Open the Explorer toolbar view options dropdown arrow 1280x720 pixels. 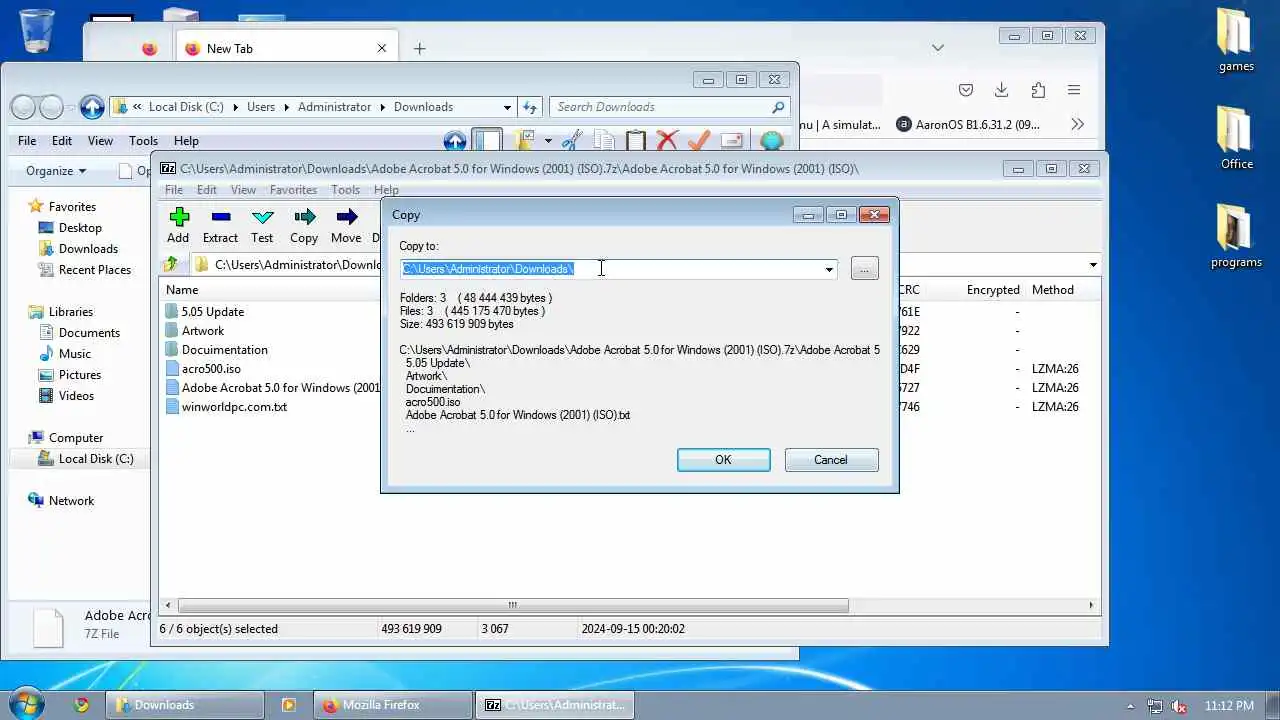tap(548, 141)
